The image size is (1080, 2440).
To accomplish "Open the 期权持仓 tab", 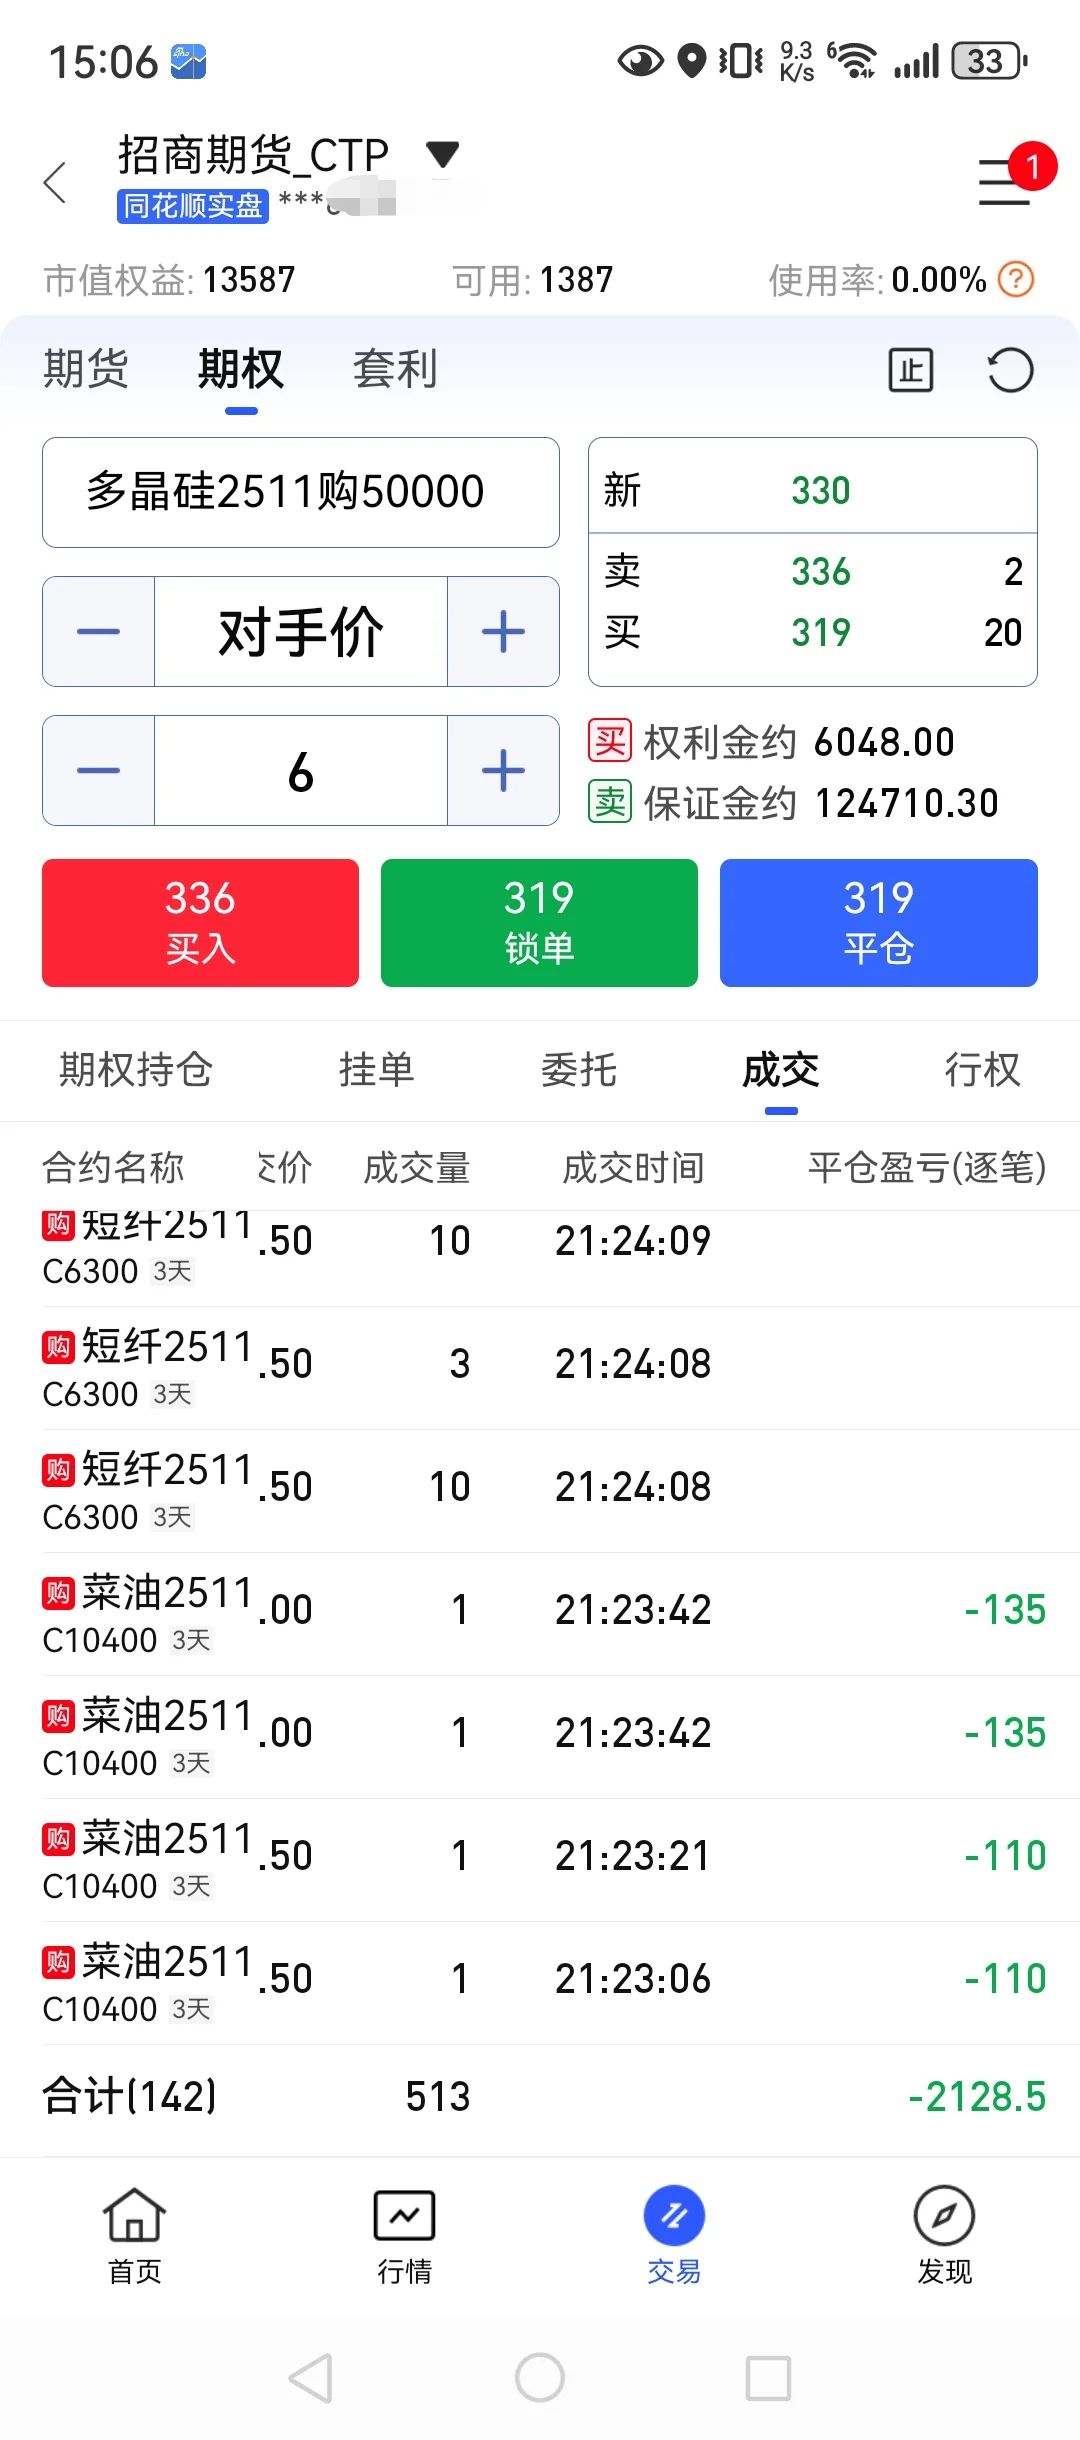I will 136,1070.
